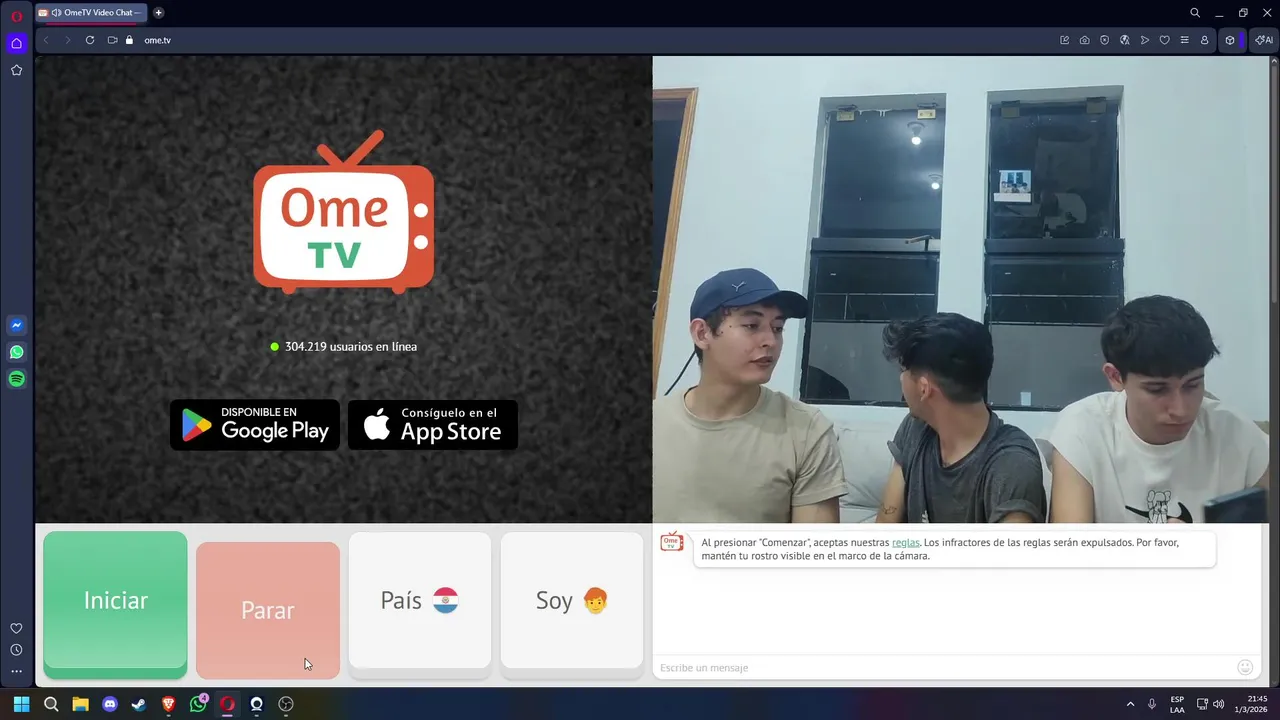Open Messenger in Opera sidebar
1280x720 pixels.
(16, 325)
